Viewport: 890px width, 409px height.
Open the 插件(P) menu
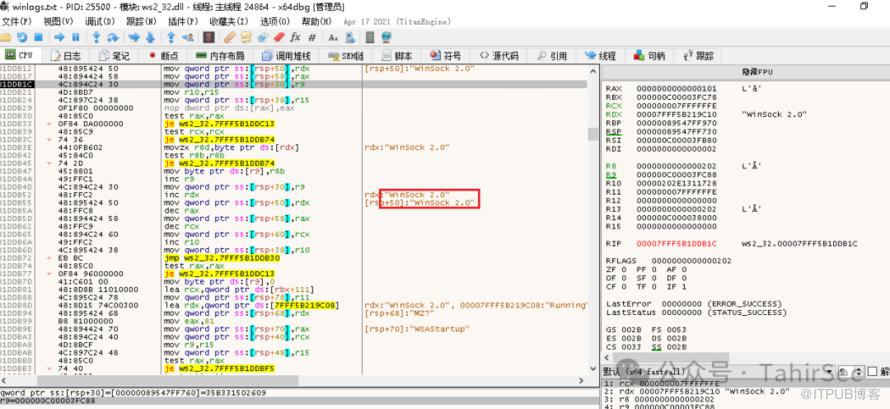(x=182, y=21)
